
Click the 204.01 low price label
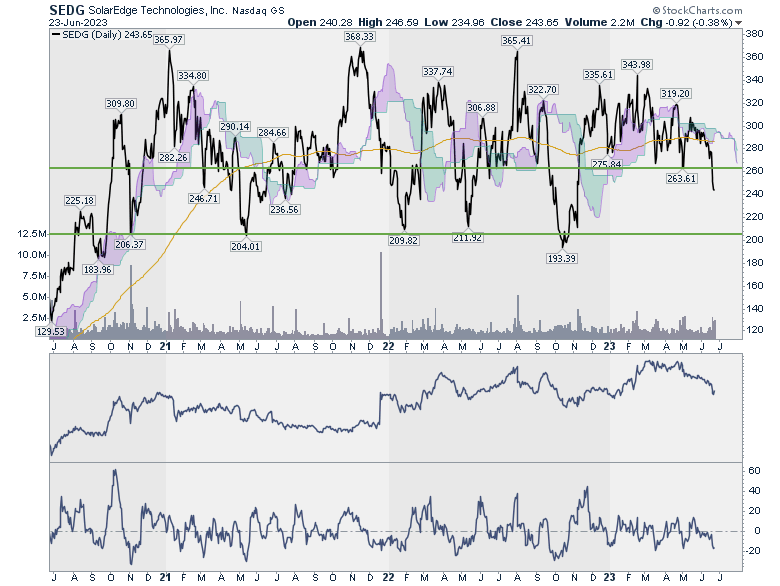click(x=245, y=246)
